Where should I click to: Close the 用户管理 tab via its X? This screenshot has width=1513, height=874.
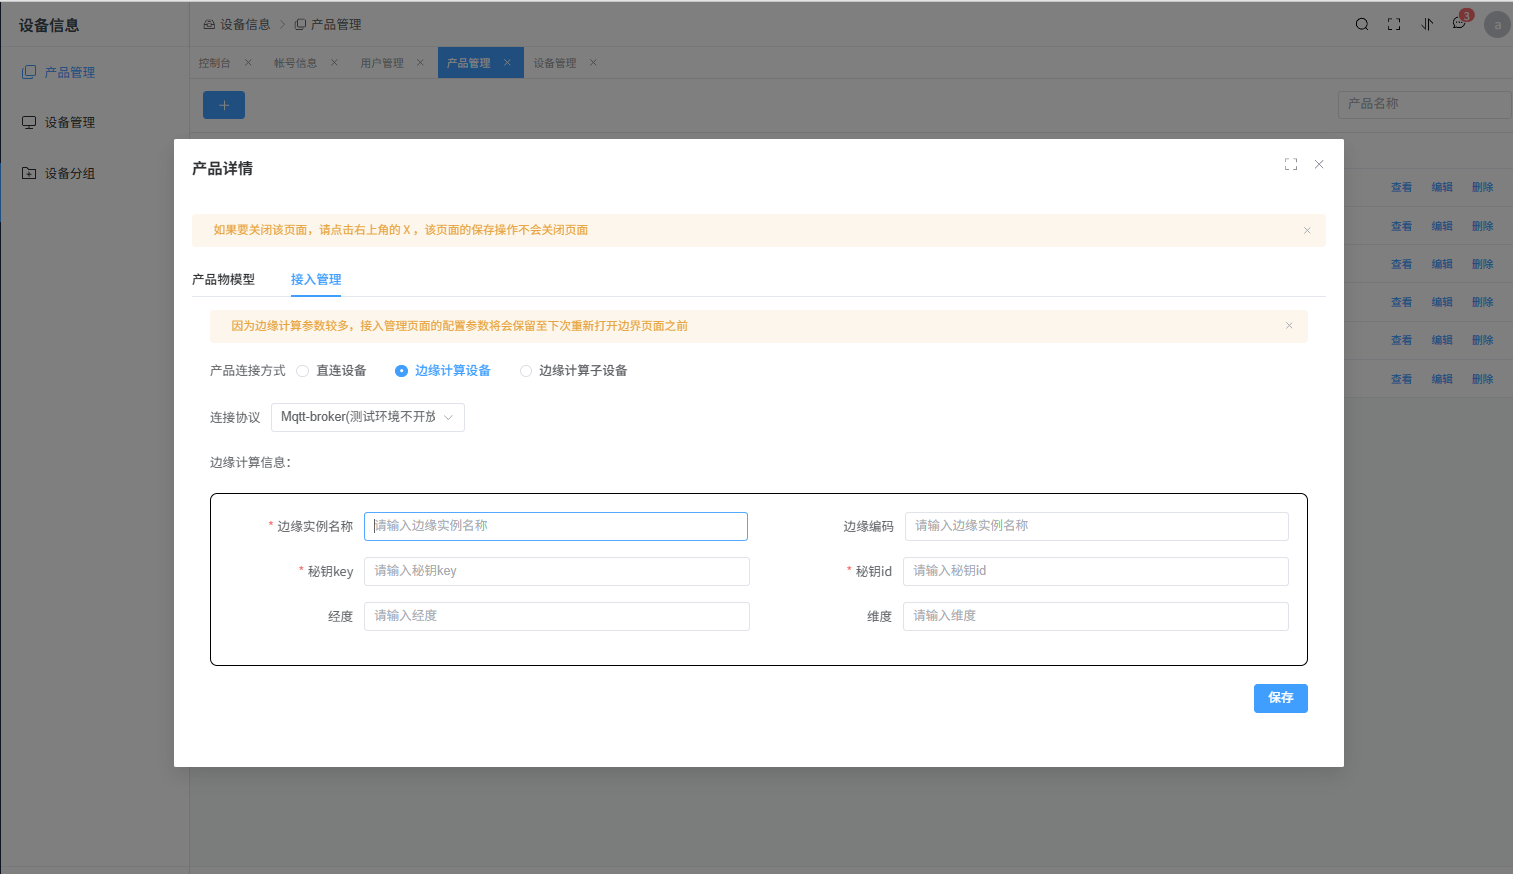pos(420,62)
